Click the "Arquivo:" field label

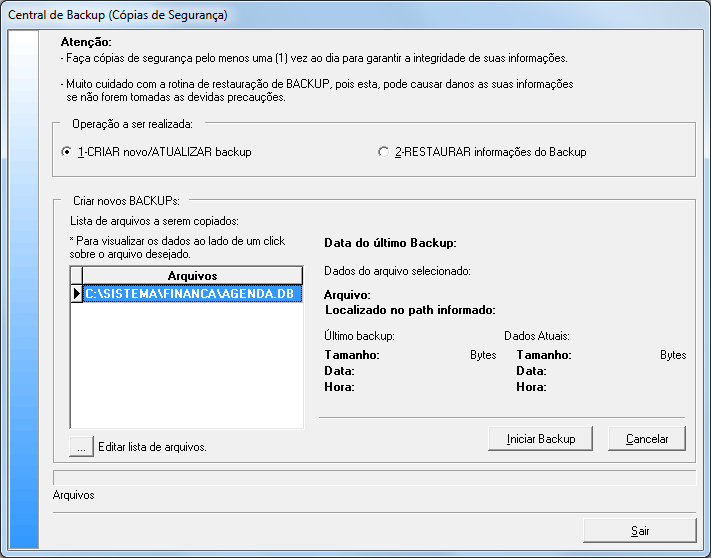(x=347, y=295)
